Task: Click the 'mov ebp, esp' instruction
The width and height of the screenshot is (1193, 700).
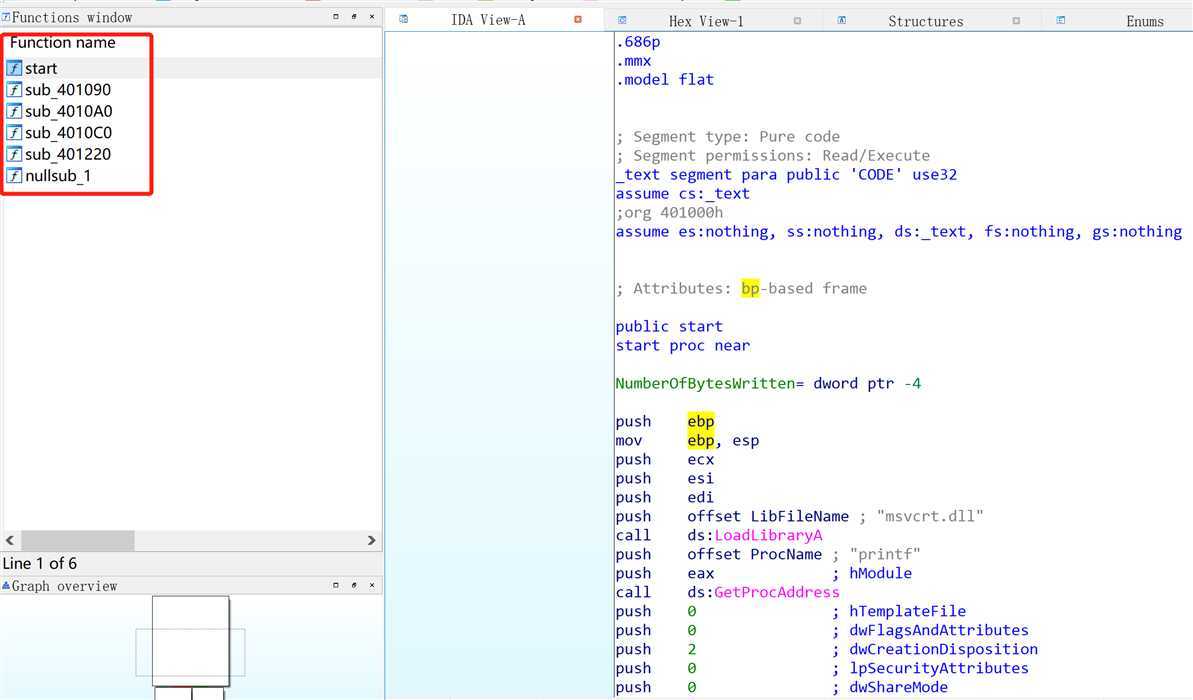Action: click(687, 441)
